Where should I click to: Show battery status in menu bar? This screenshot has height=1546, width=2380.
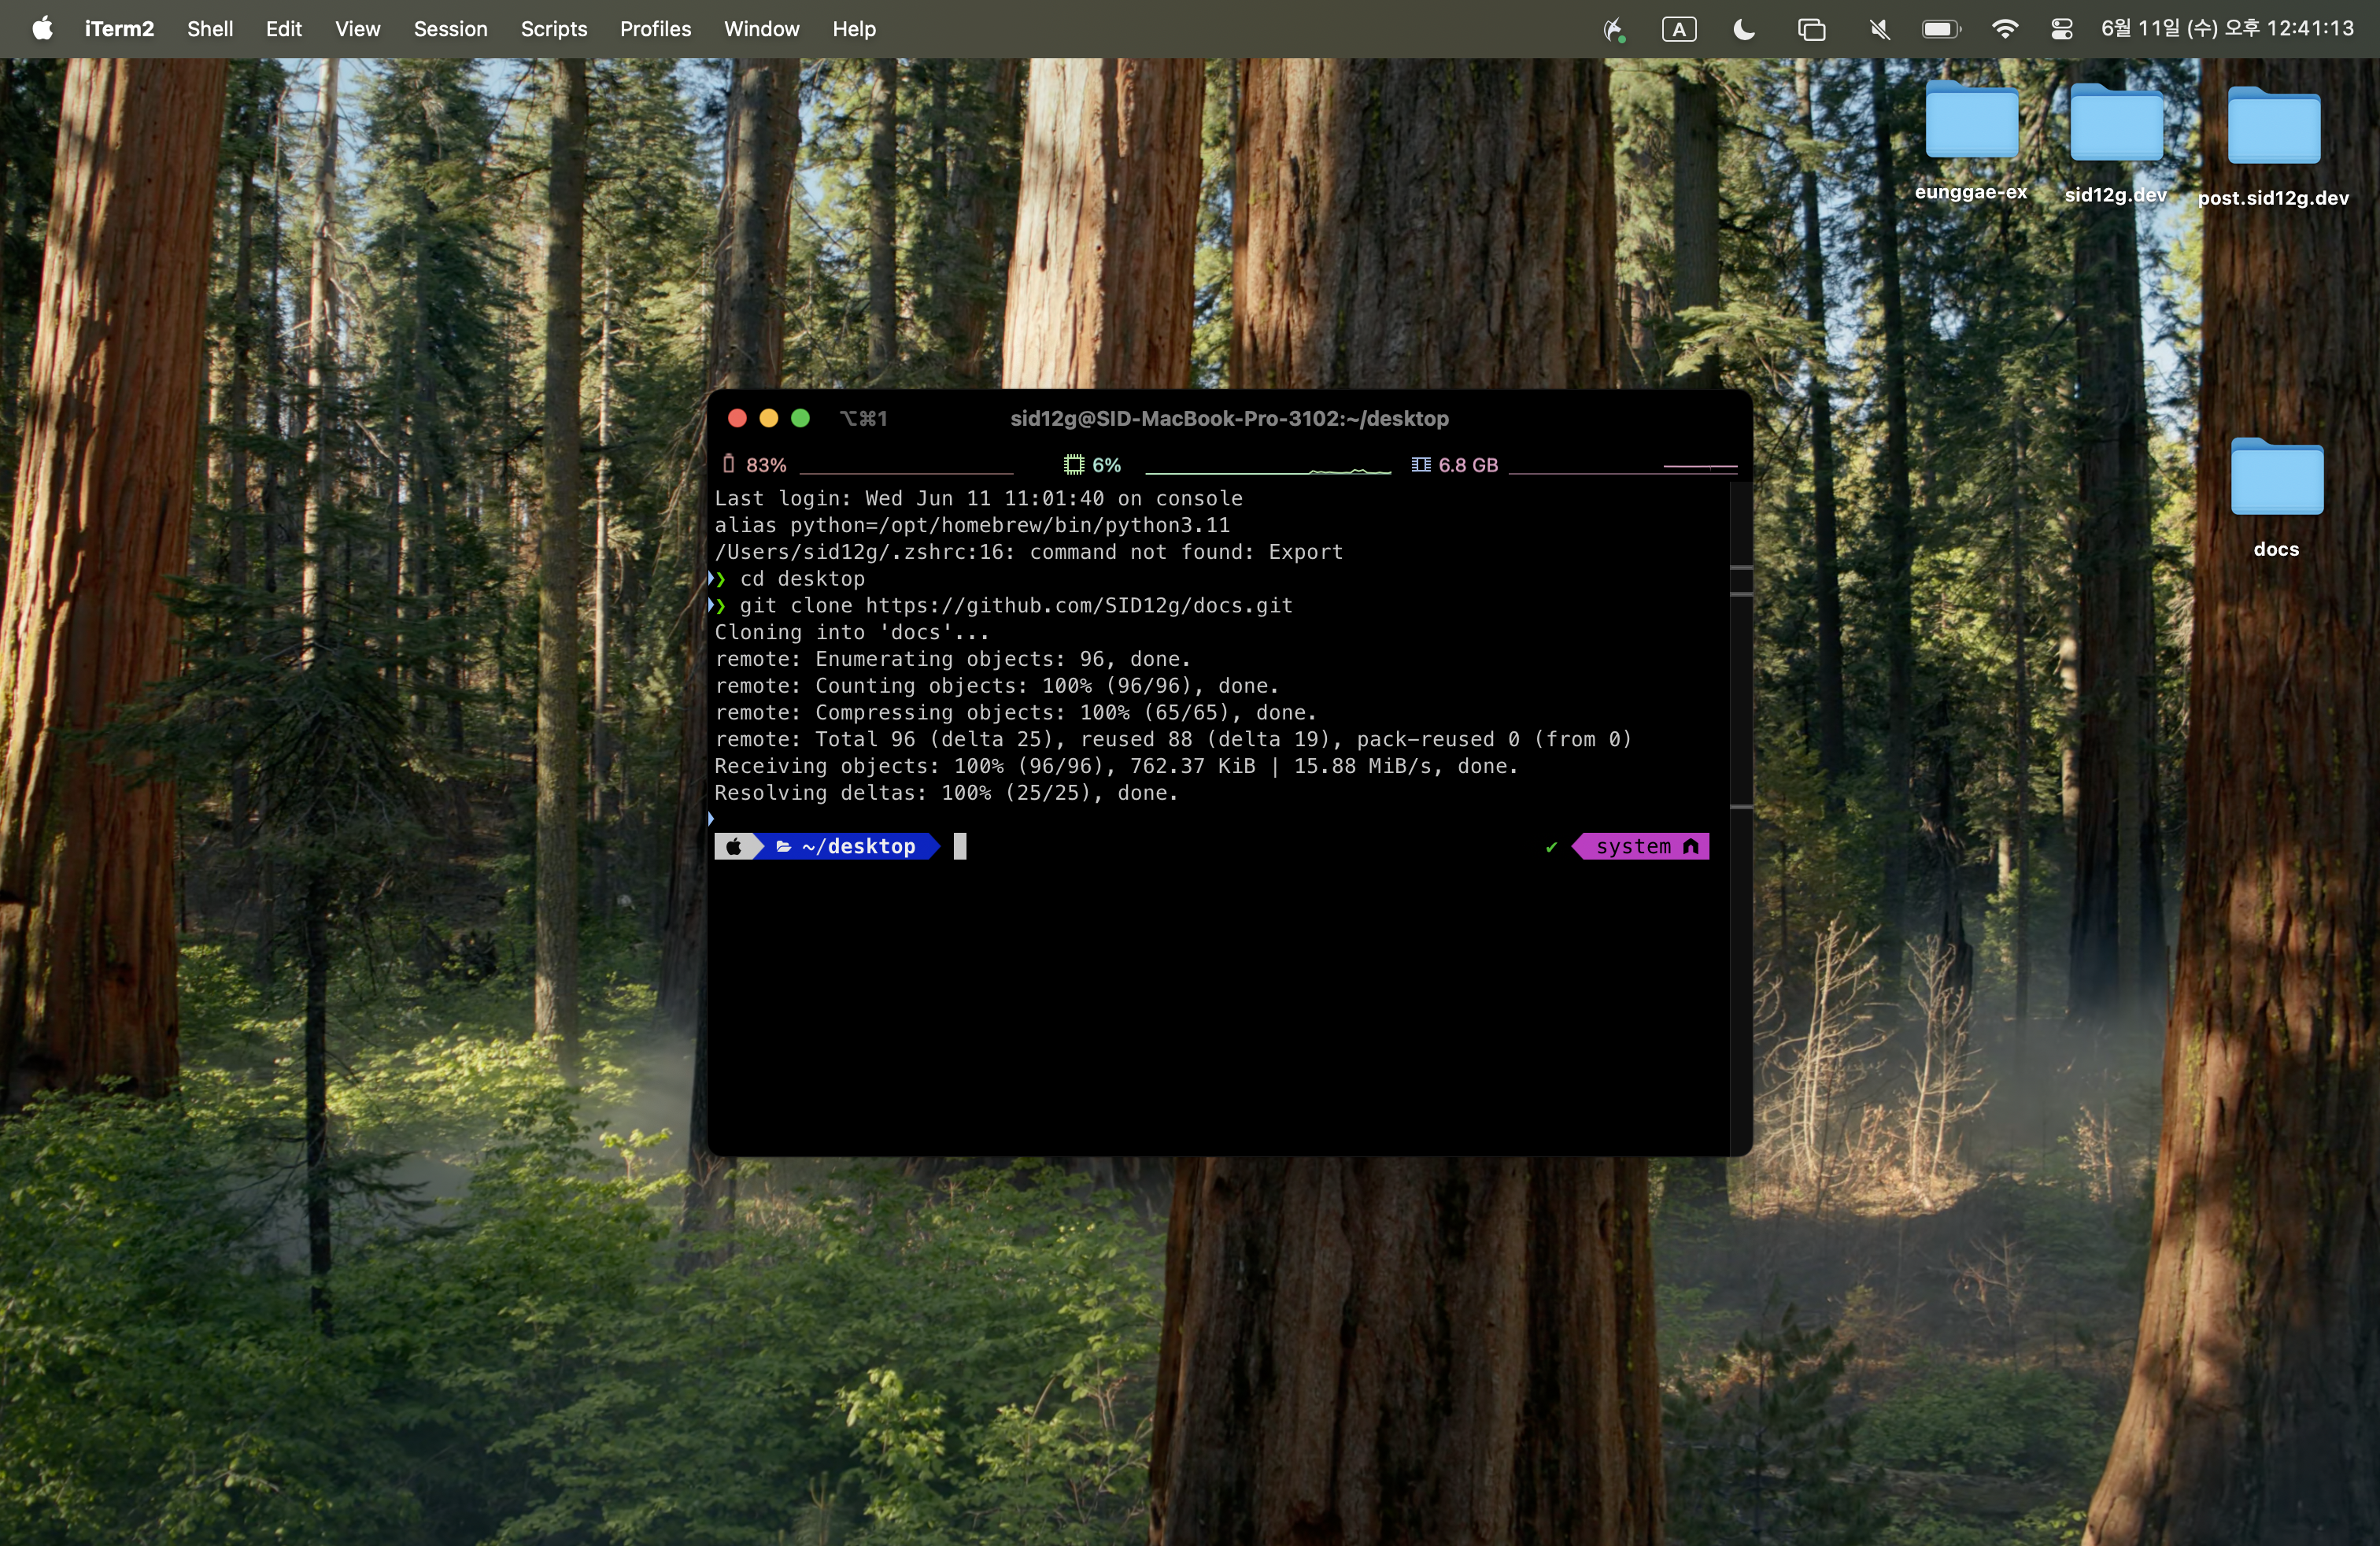point(1941,29)
